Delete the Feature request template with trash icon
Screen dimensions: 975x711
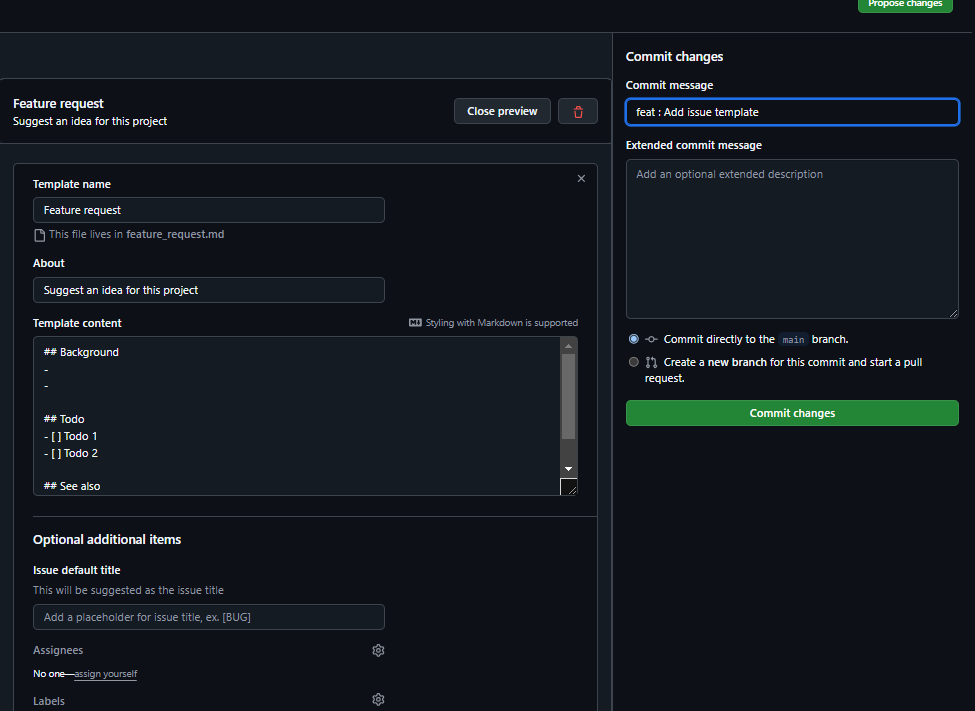578,111
